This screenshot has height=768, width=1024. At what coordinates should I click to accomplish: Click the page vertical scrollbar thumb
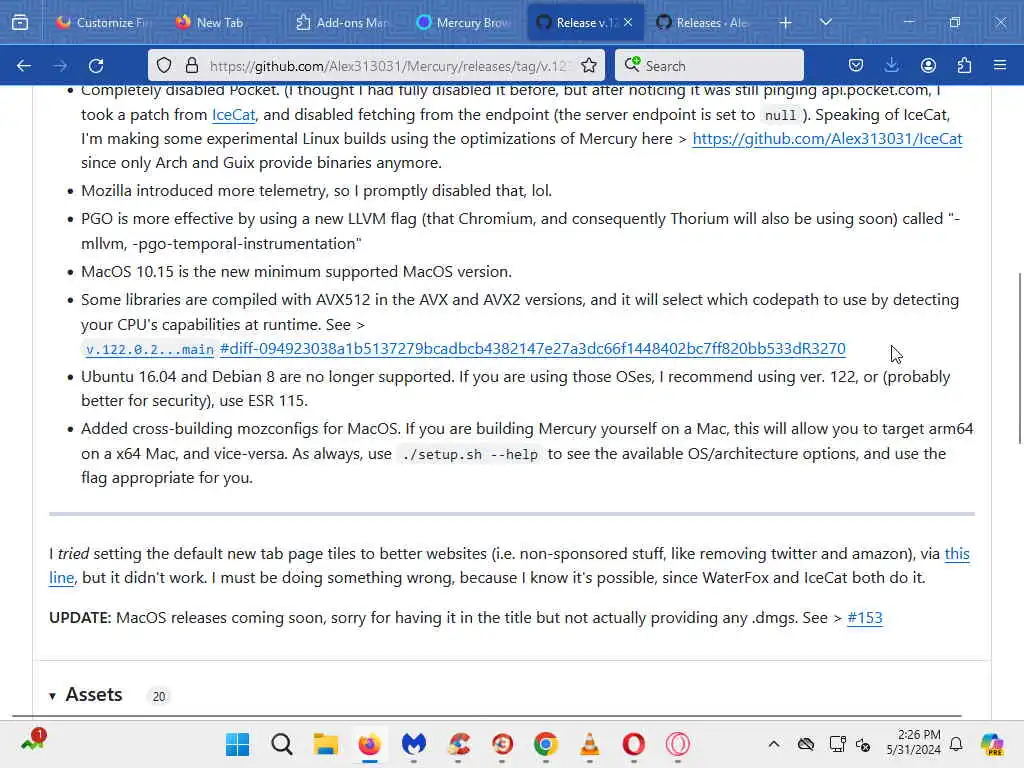click(1020, 358)
